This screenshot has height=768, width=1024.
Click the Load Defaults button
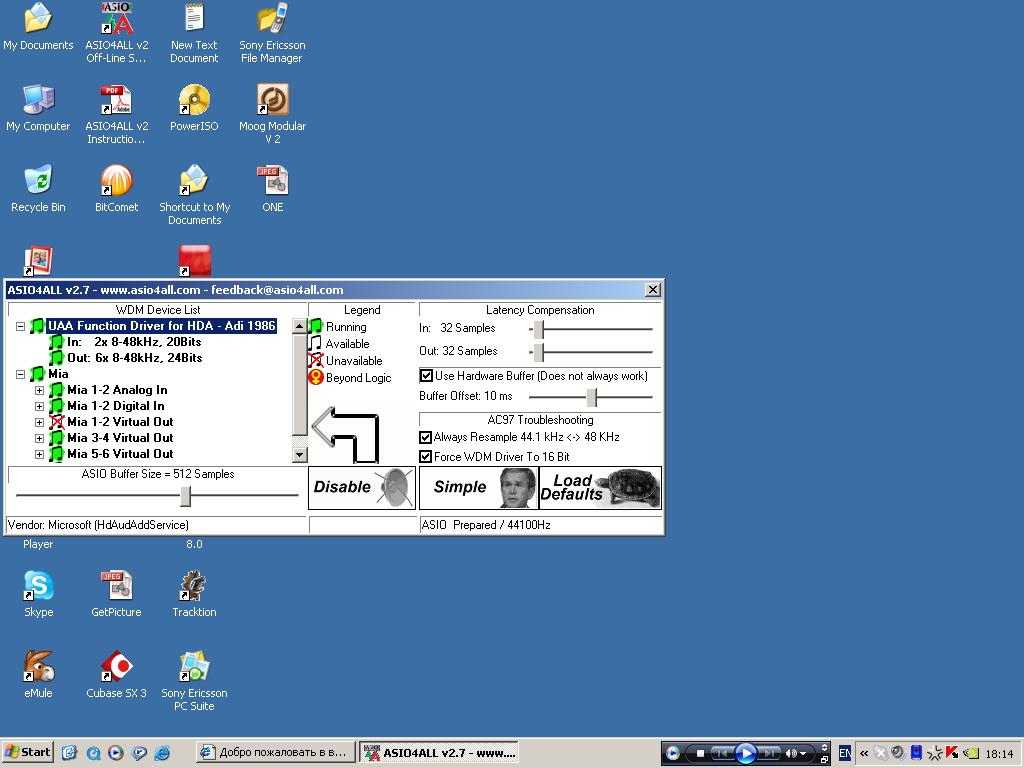click(600, 487)
